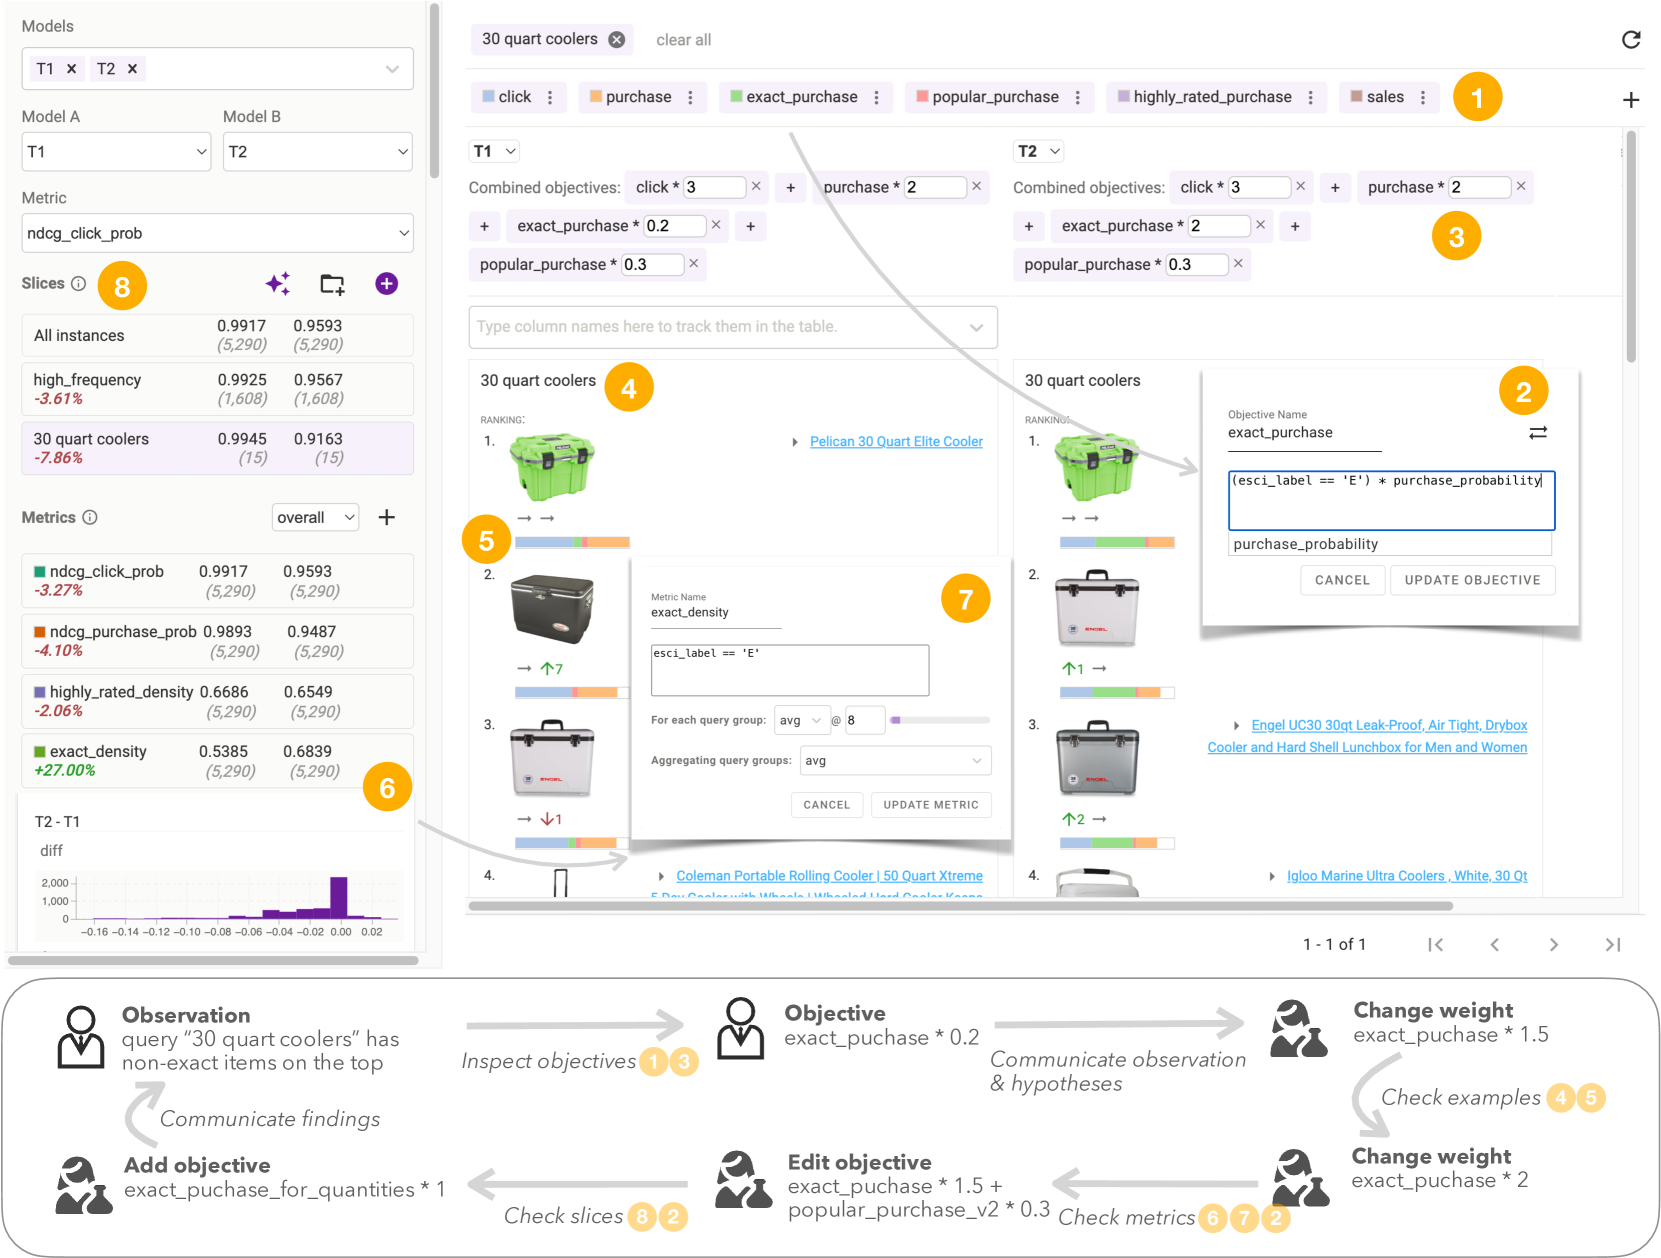Remove the T2 model chip

132,69
